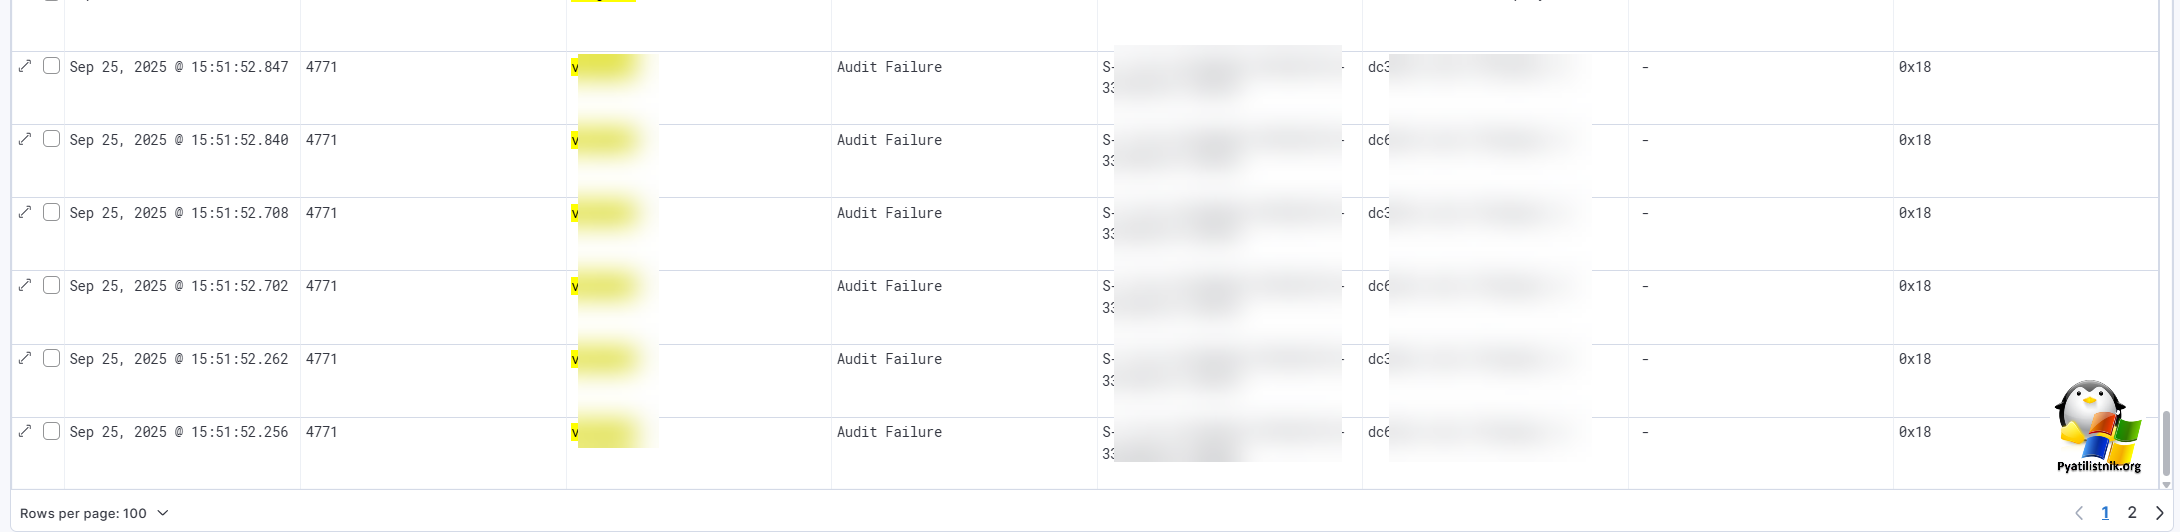
Task: Open page 2 of the results
Action: [x=2132, y=513]
